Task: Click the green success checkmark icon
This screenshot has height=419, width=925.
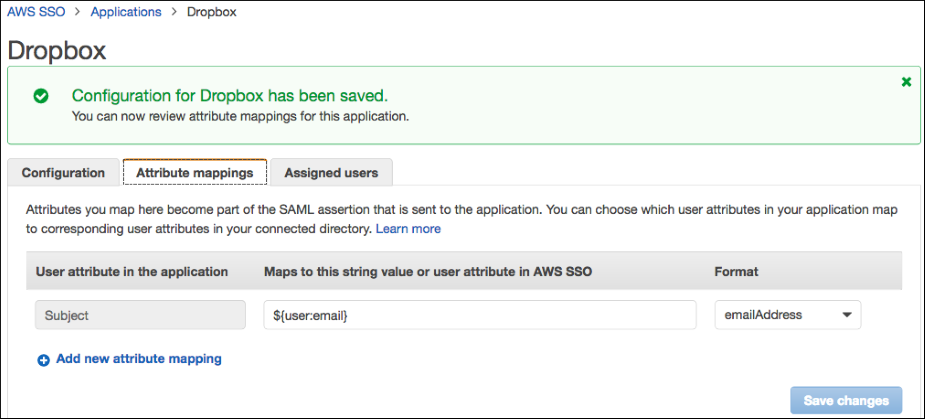Action: (41, 96)
